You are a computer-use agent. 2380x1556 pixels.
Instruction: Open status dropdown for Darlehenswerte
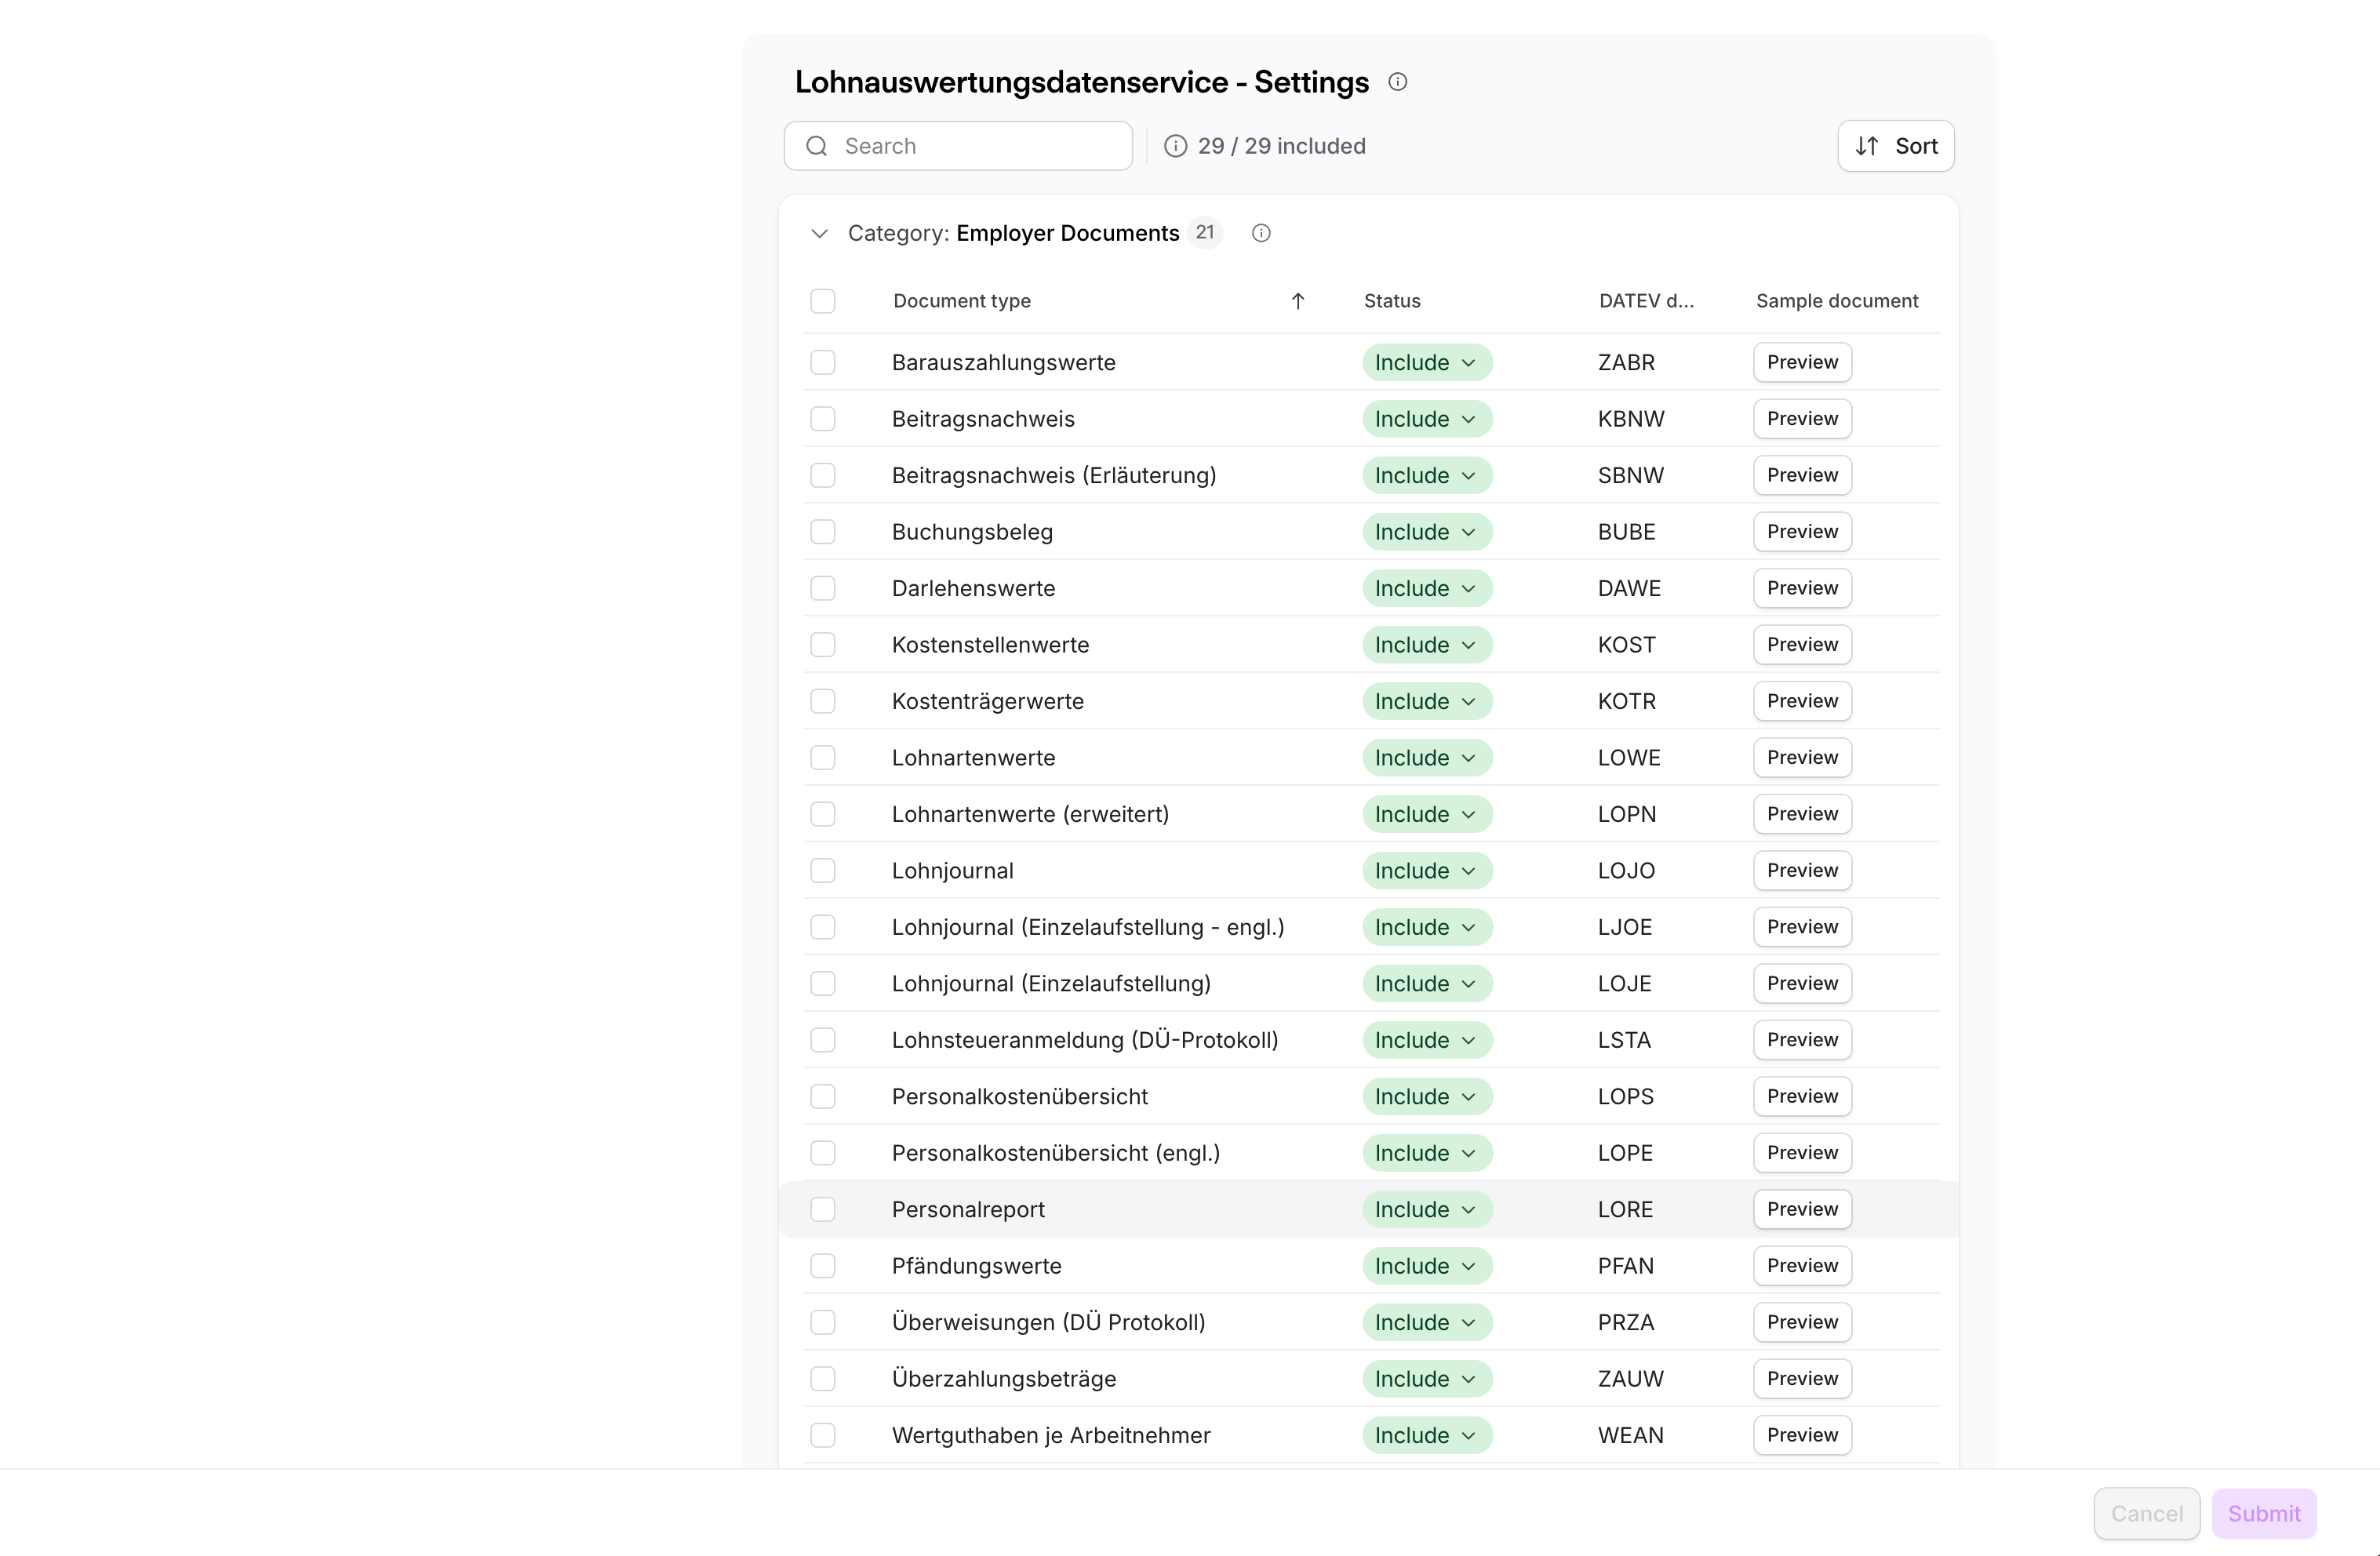click(x=1426, y=588)
